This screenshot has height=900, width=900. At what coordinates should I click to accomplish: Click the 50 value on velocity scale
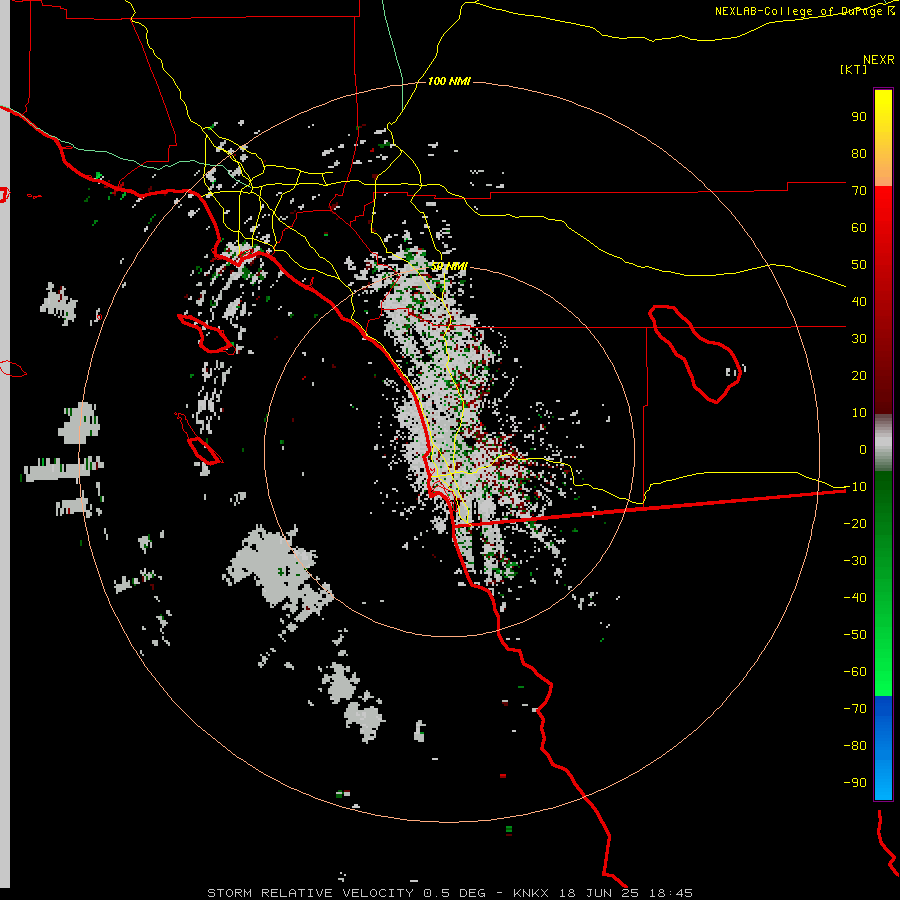859,265
